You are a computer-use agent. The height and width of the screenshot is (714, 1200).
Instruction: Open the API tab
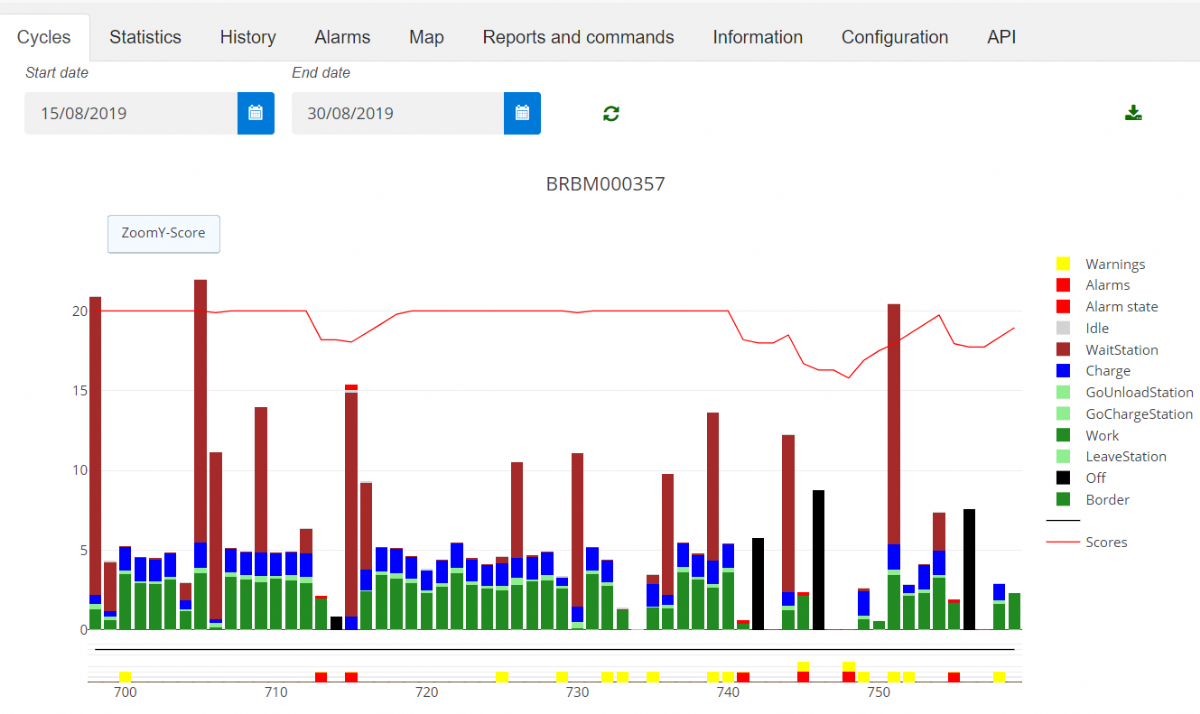[1001, 37]
